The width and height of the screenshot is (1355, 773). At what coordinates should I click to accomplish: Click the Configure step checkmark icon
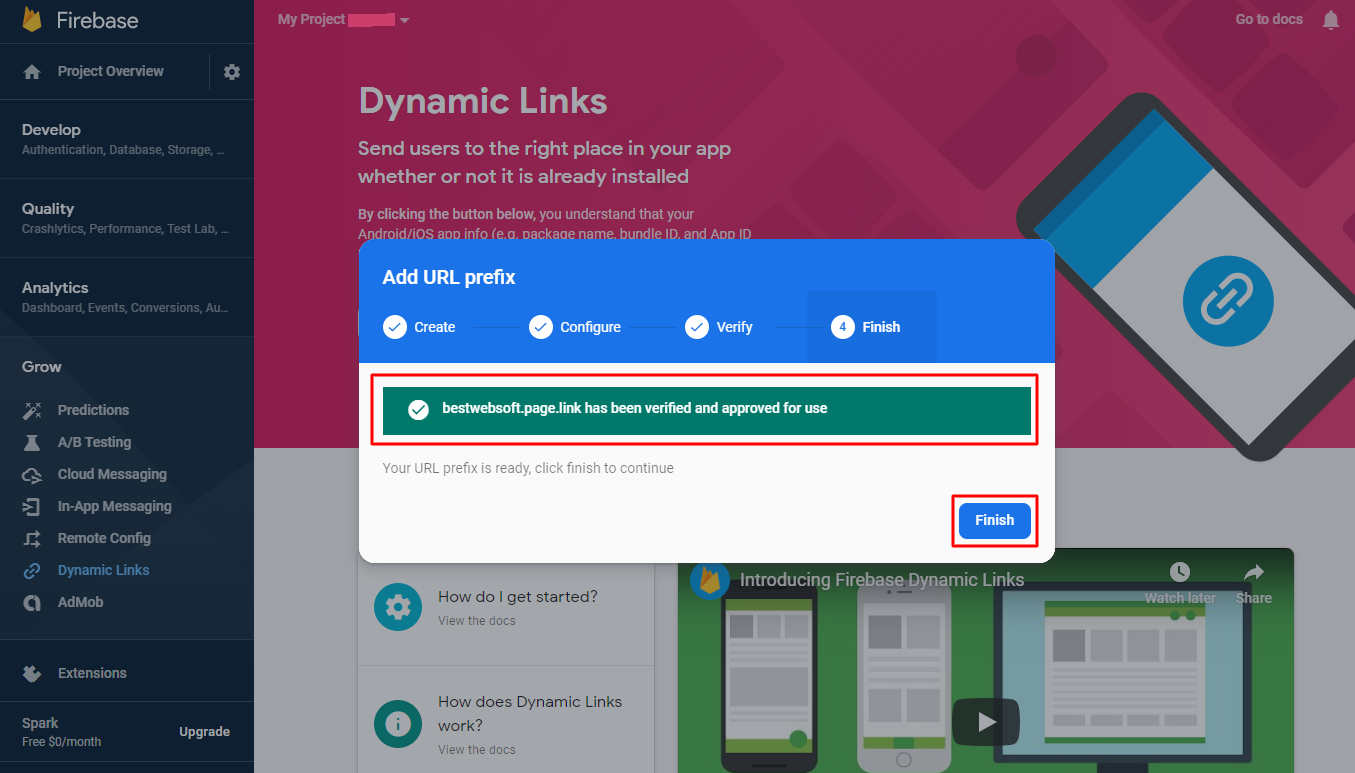(541, 327)
